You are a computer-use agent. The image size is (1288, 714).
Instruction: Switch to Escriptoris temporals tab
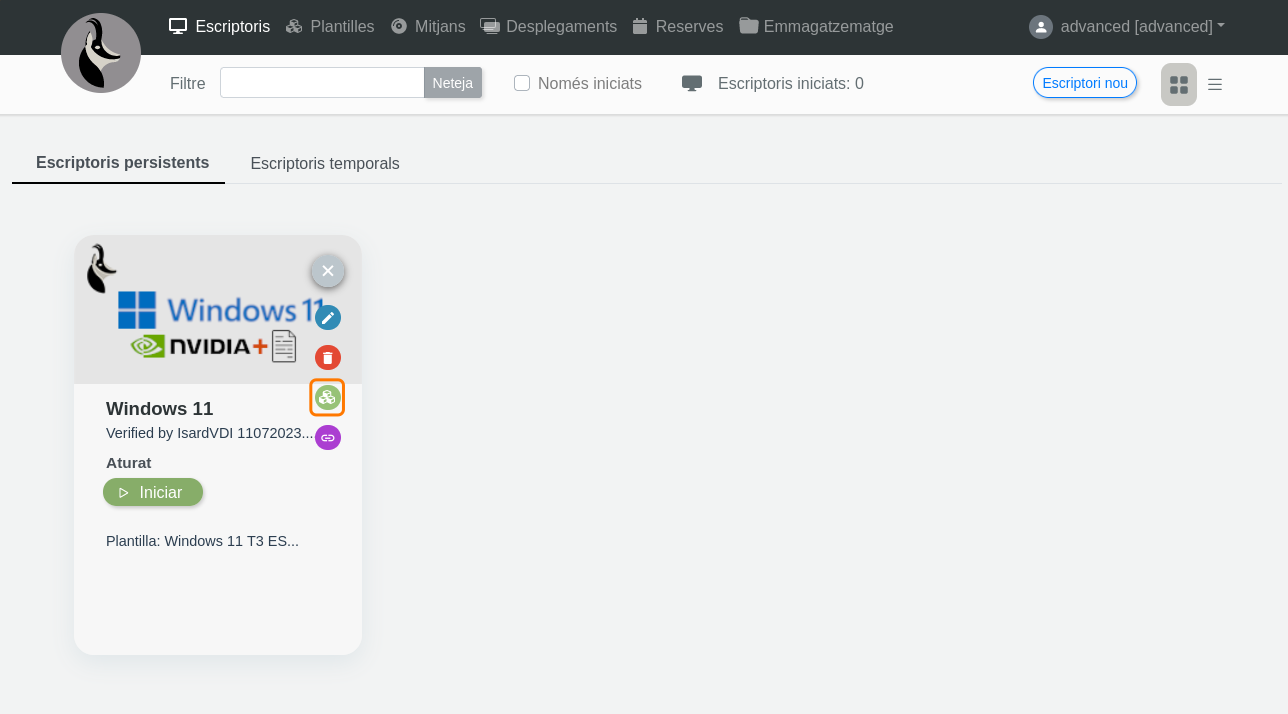(325, 164)
